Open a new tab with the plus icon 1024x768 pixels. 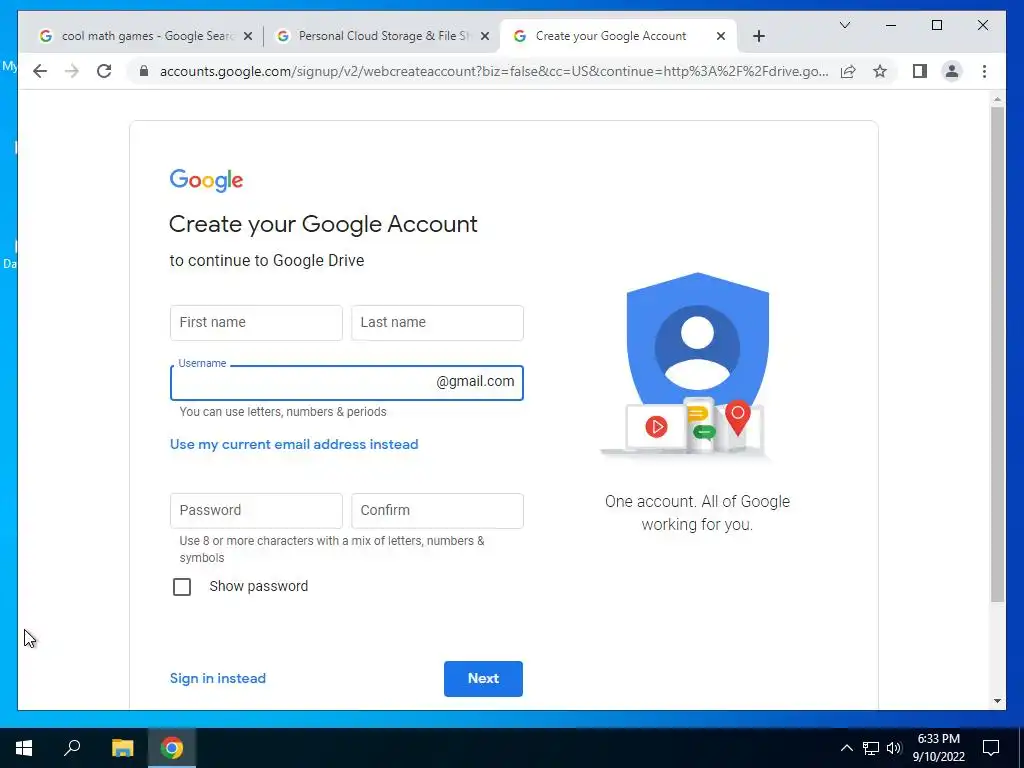tap(758, 36)
